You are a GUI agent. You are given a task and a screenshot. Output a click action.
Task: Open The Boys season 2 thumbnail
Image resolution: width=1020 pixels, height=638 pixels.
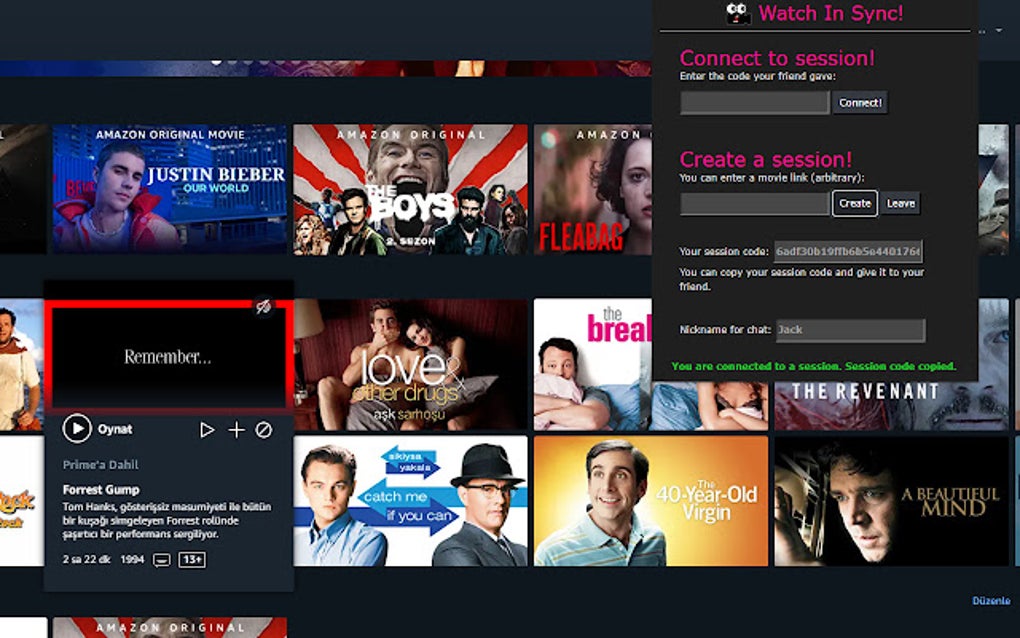410,190
